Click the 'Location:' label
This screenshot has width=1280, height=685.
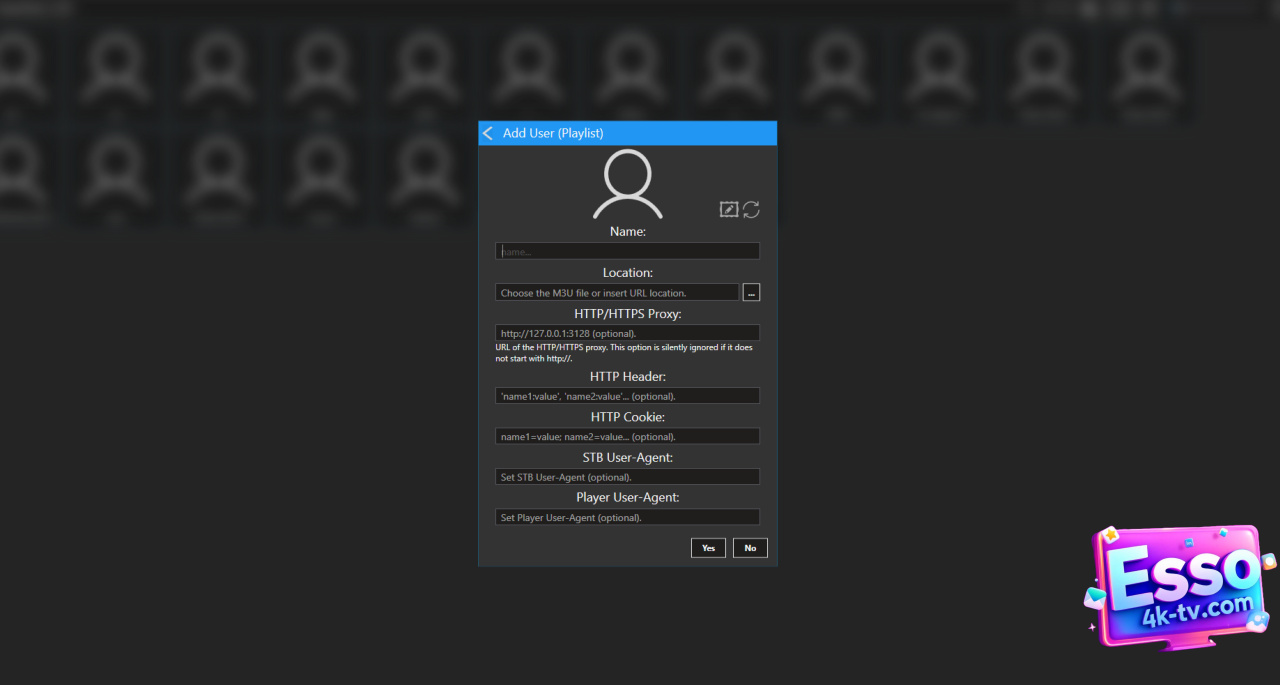[x=627, y=272]
